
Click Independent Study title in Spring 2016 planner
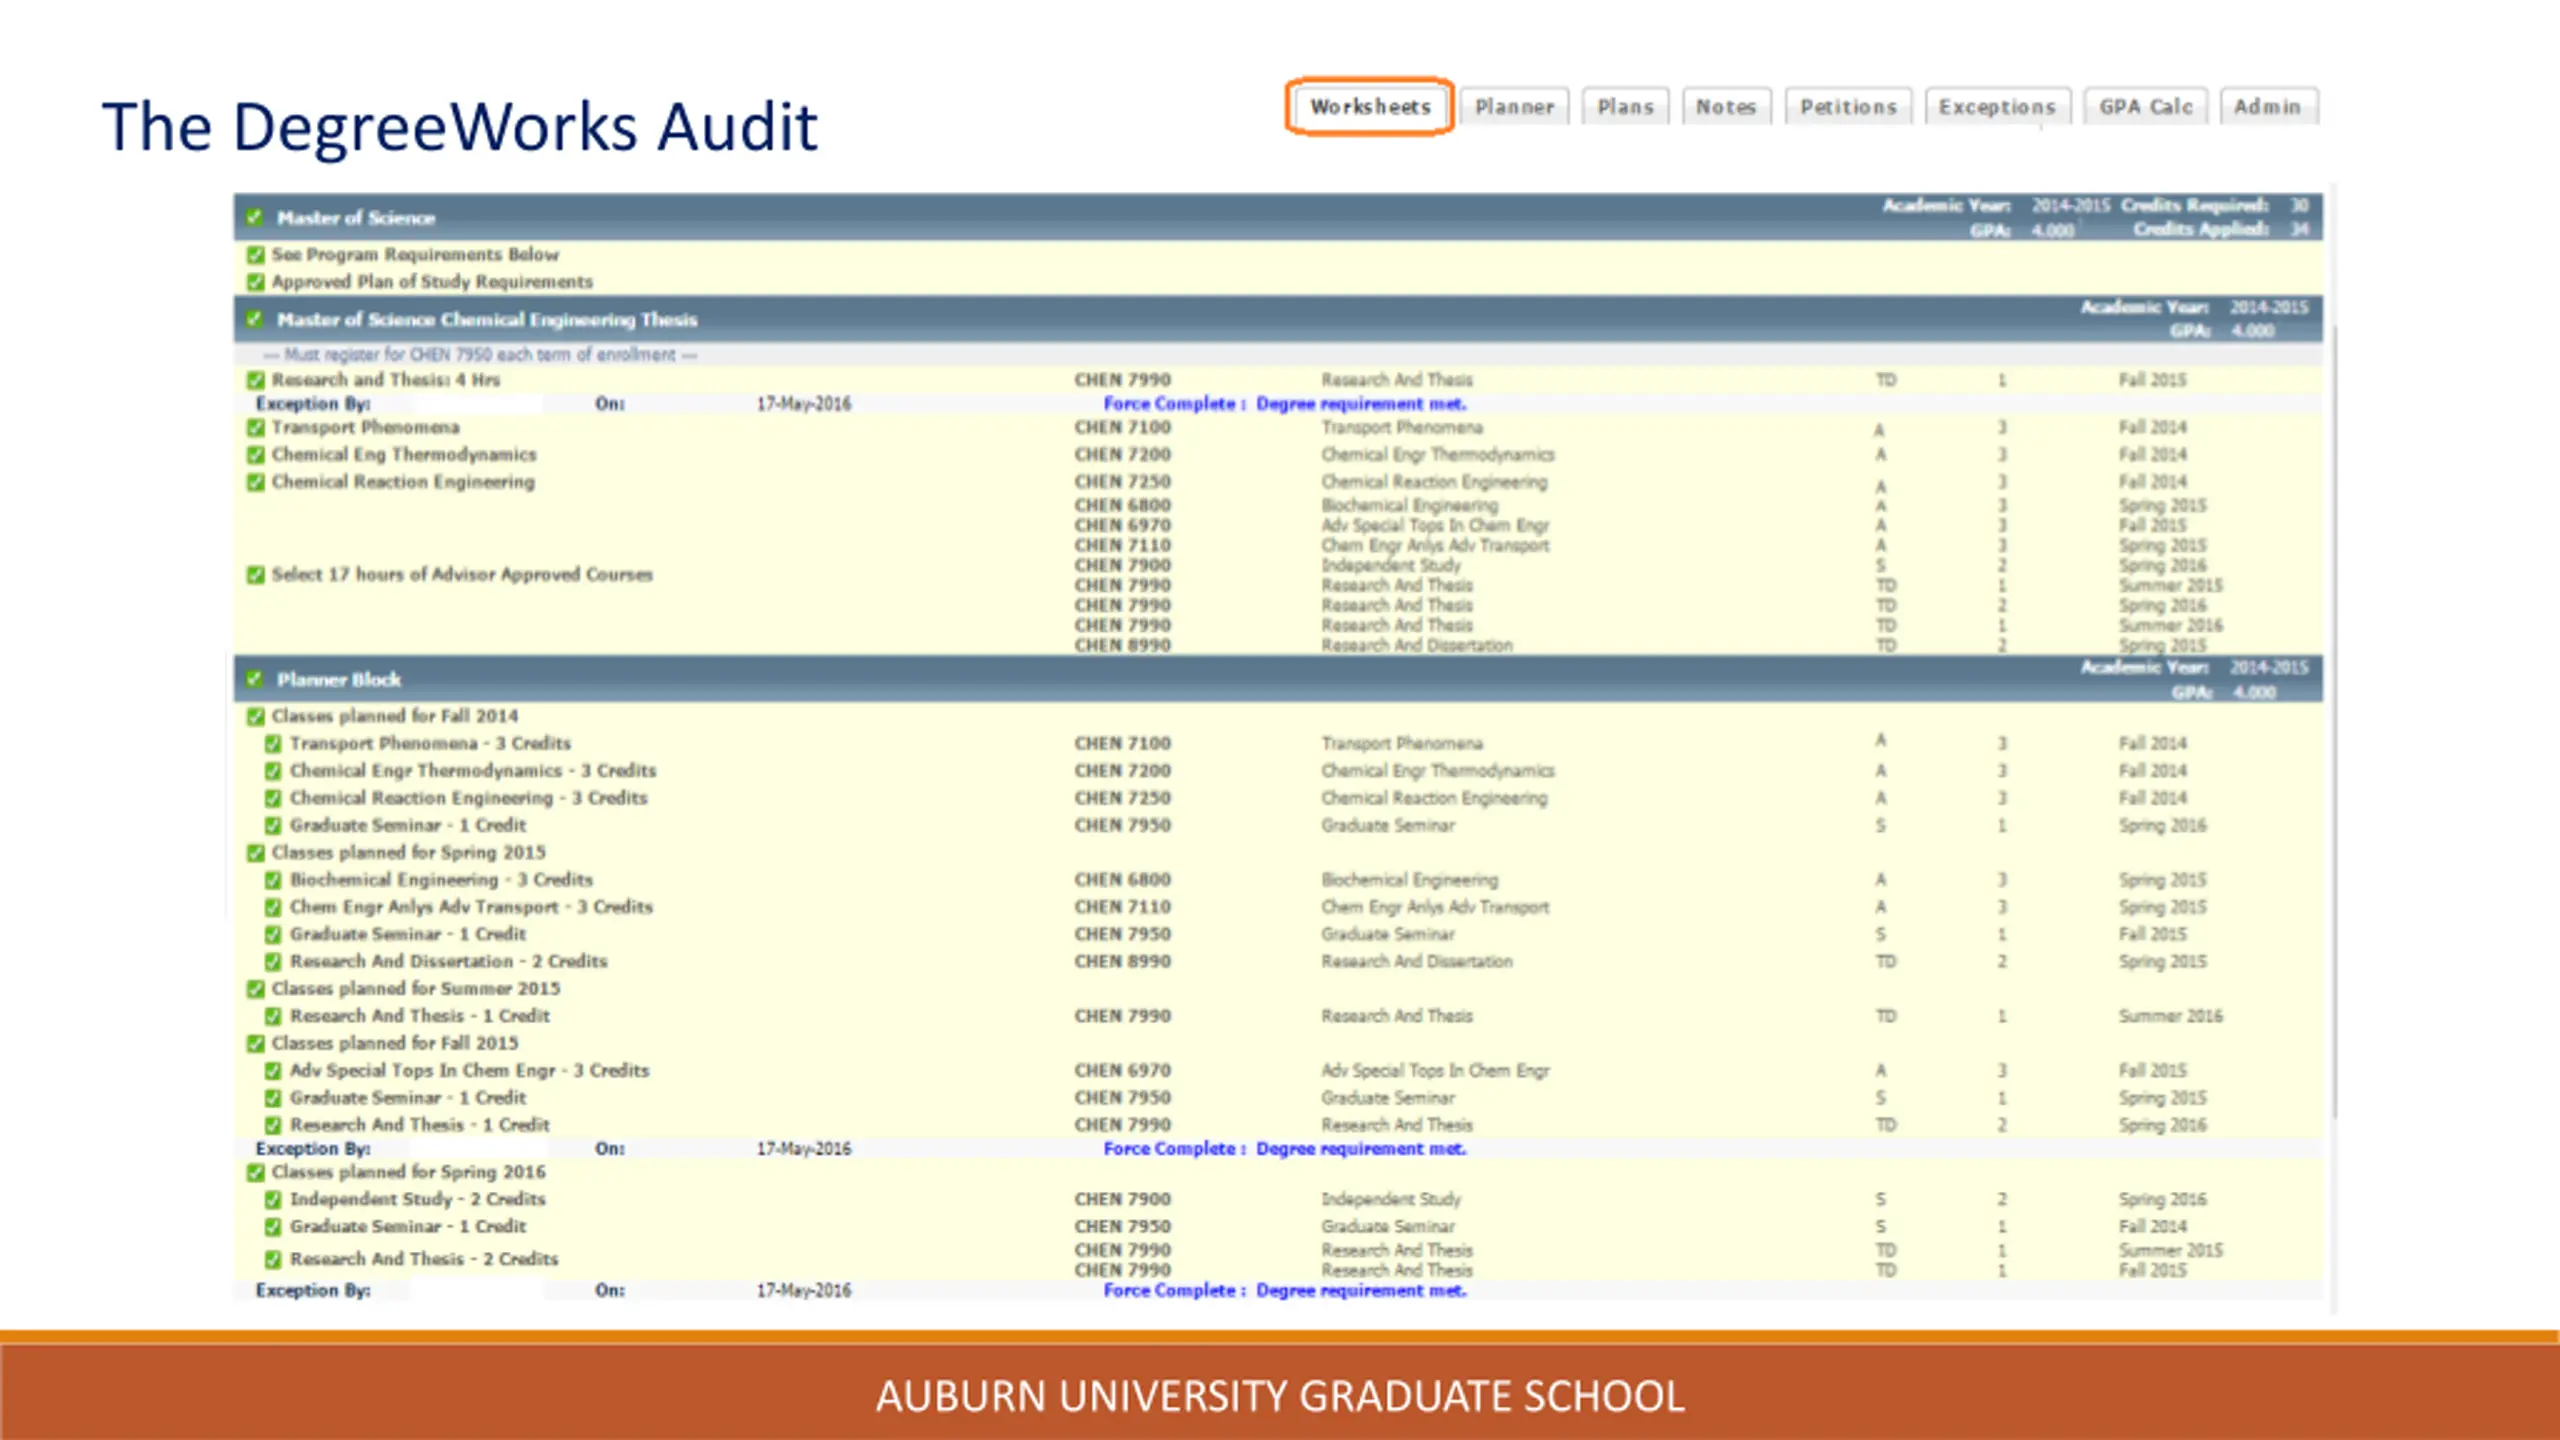[1391, 1199]
